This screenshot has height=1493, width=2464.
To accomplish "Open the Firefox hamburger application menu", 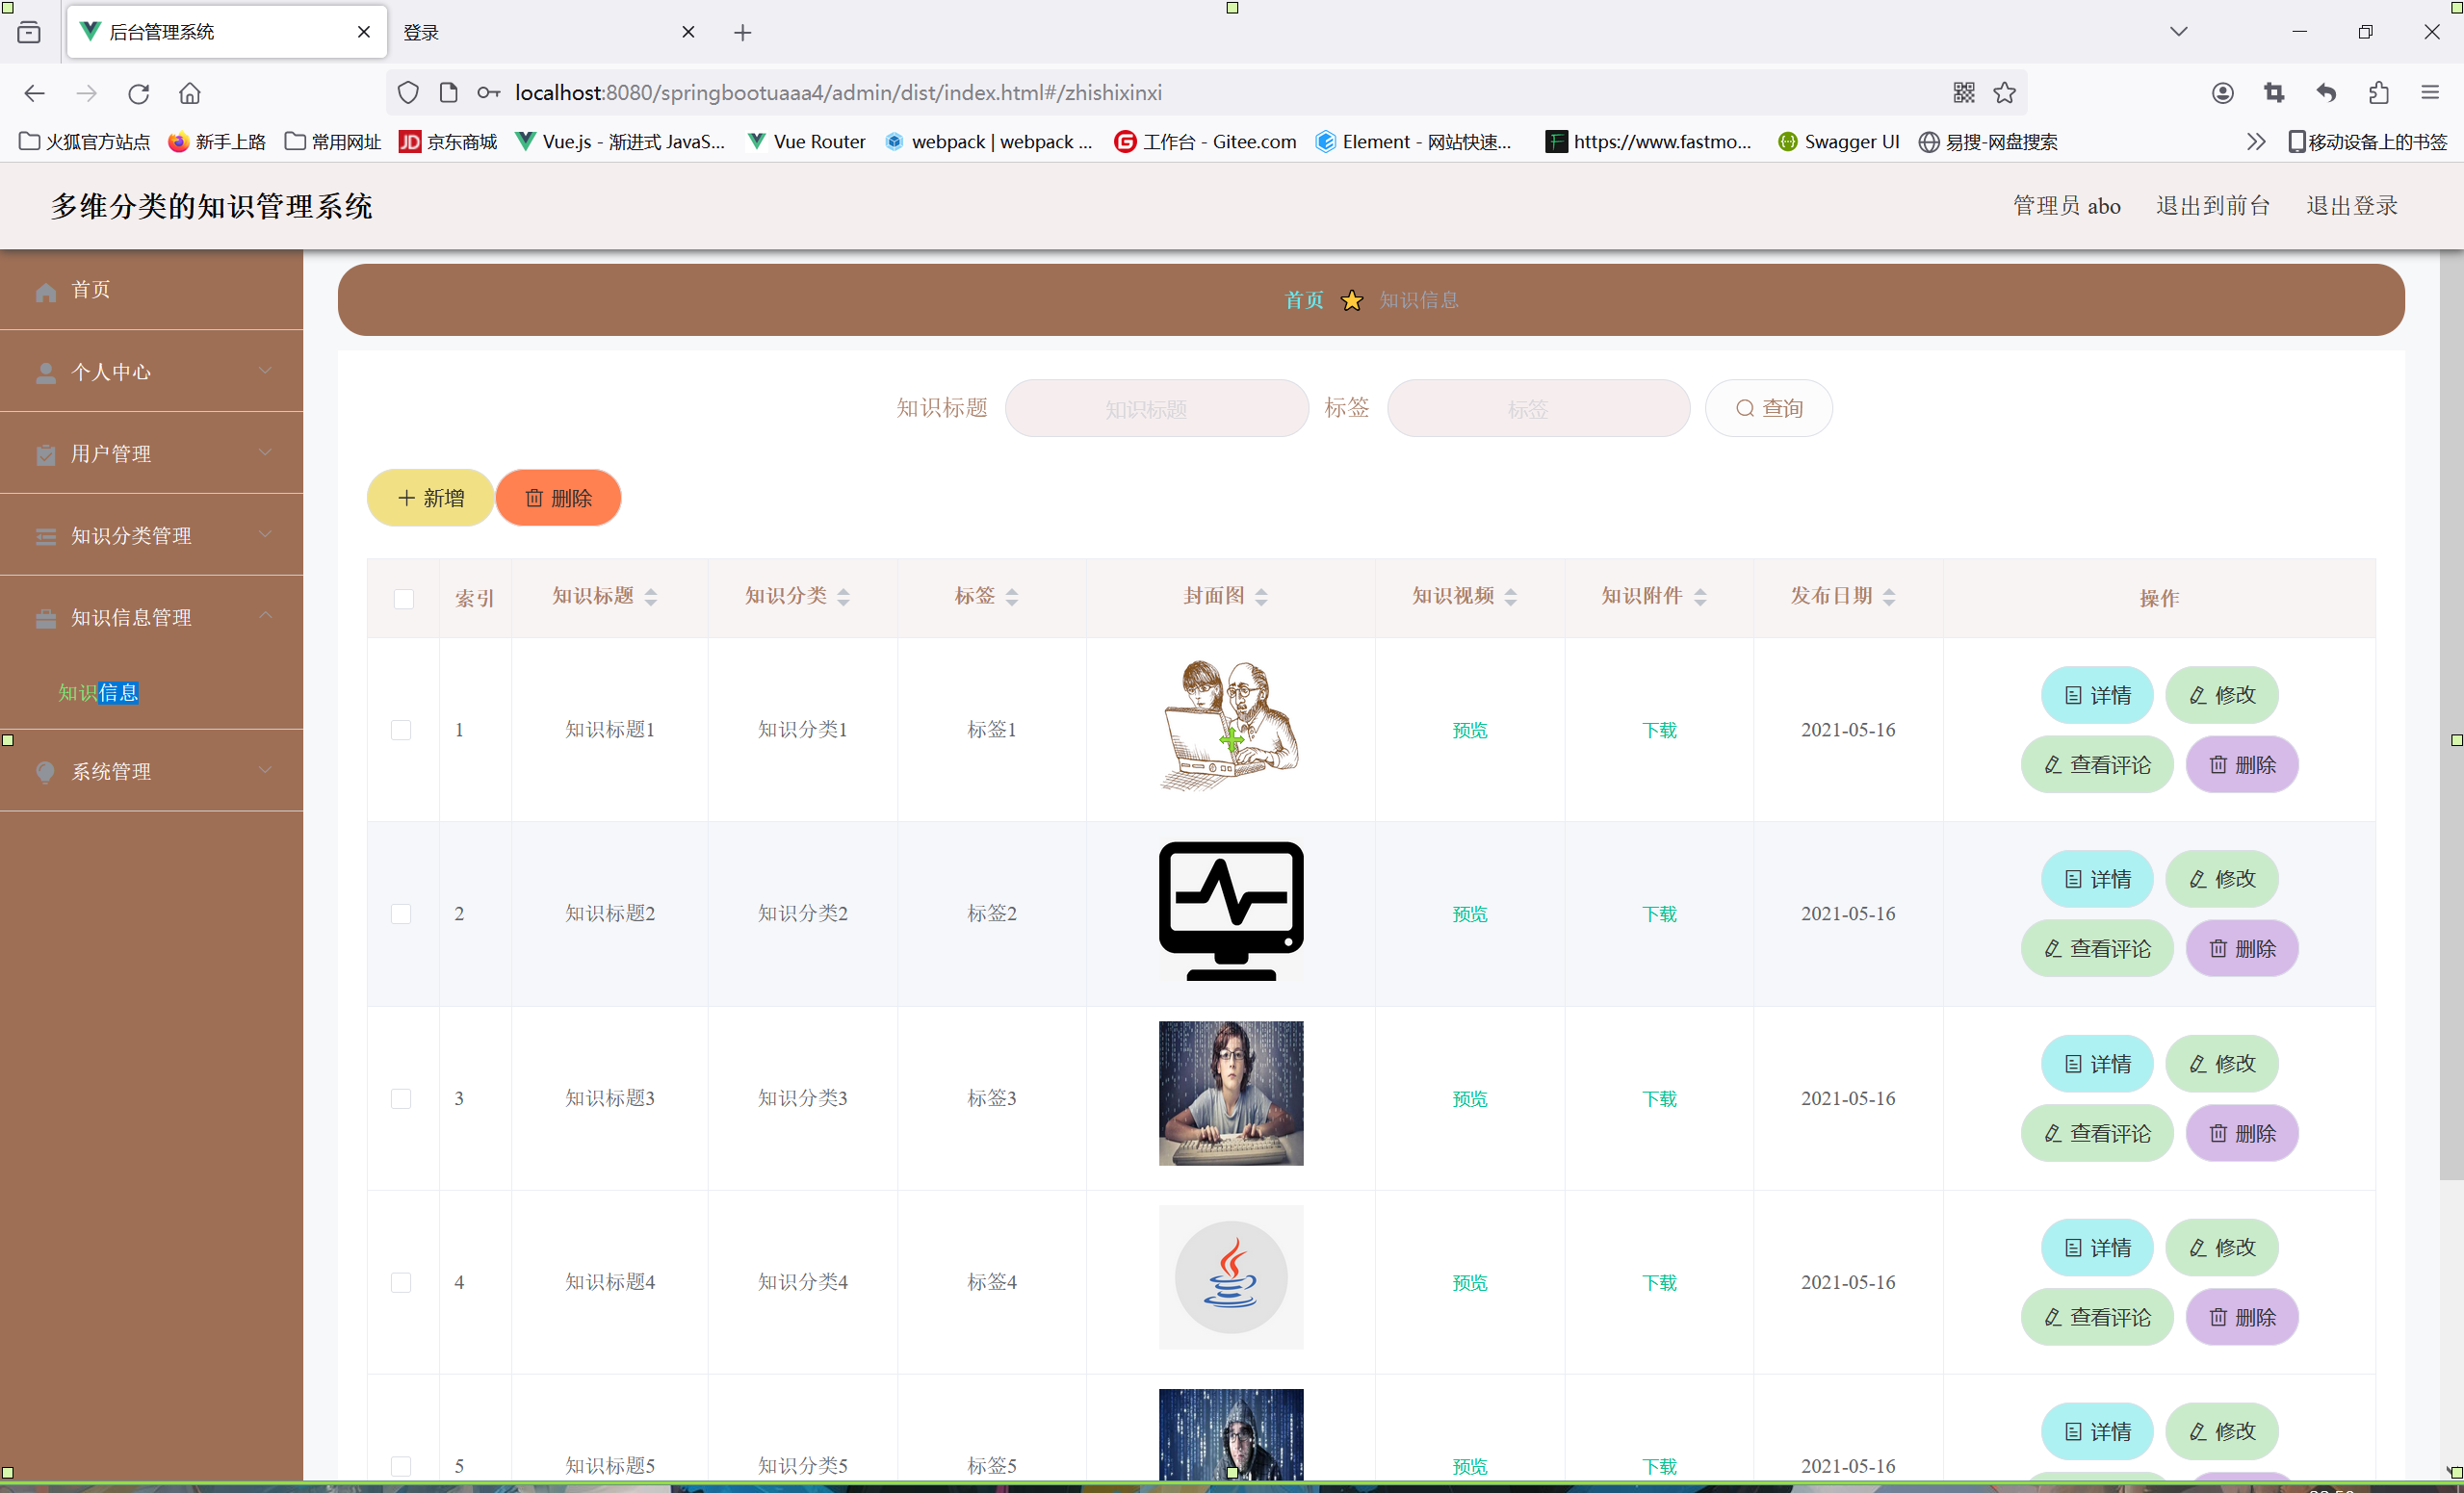I will click(x=2430, y=93).
